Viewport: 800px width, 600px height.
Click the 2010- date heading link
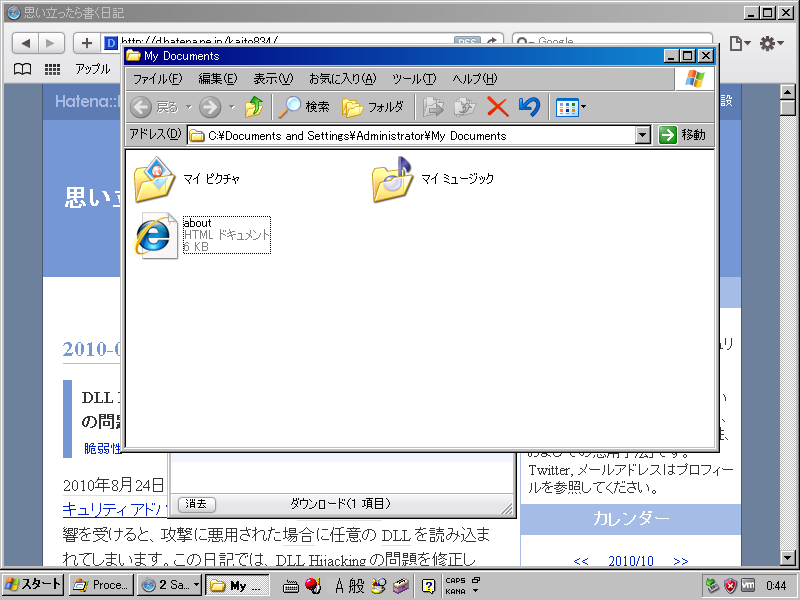point(91,349)
